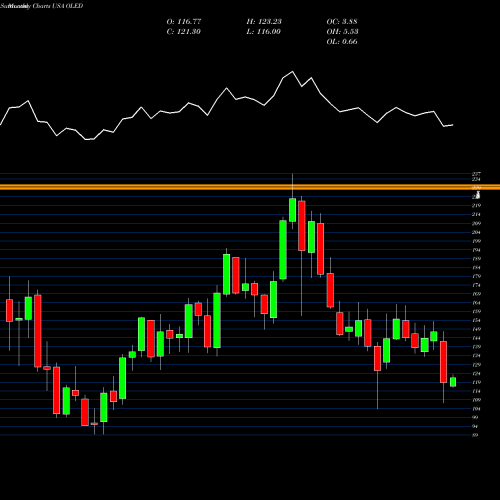The height and width of the screenshot is (500, 500).
Task: Click the 189 price axis label
Action: click(476, 259)
